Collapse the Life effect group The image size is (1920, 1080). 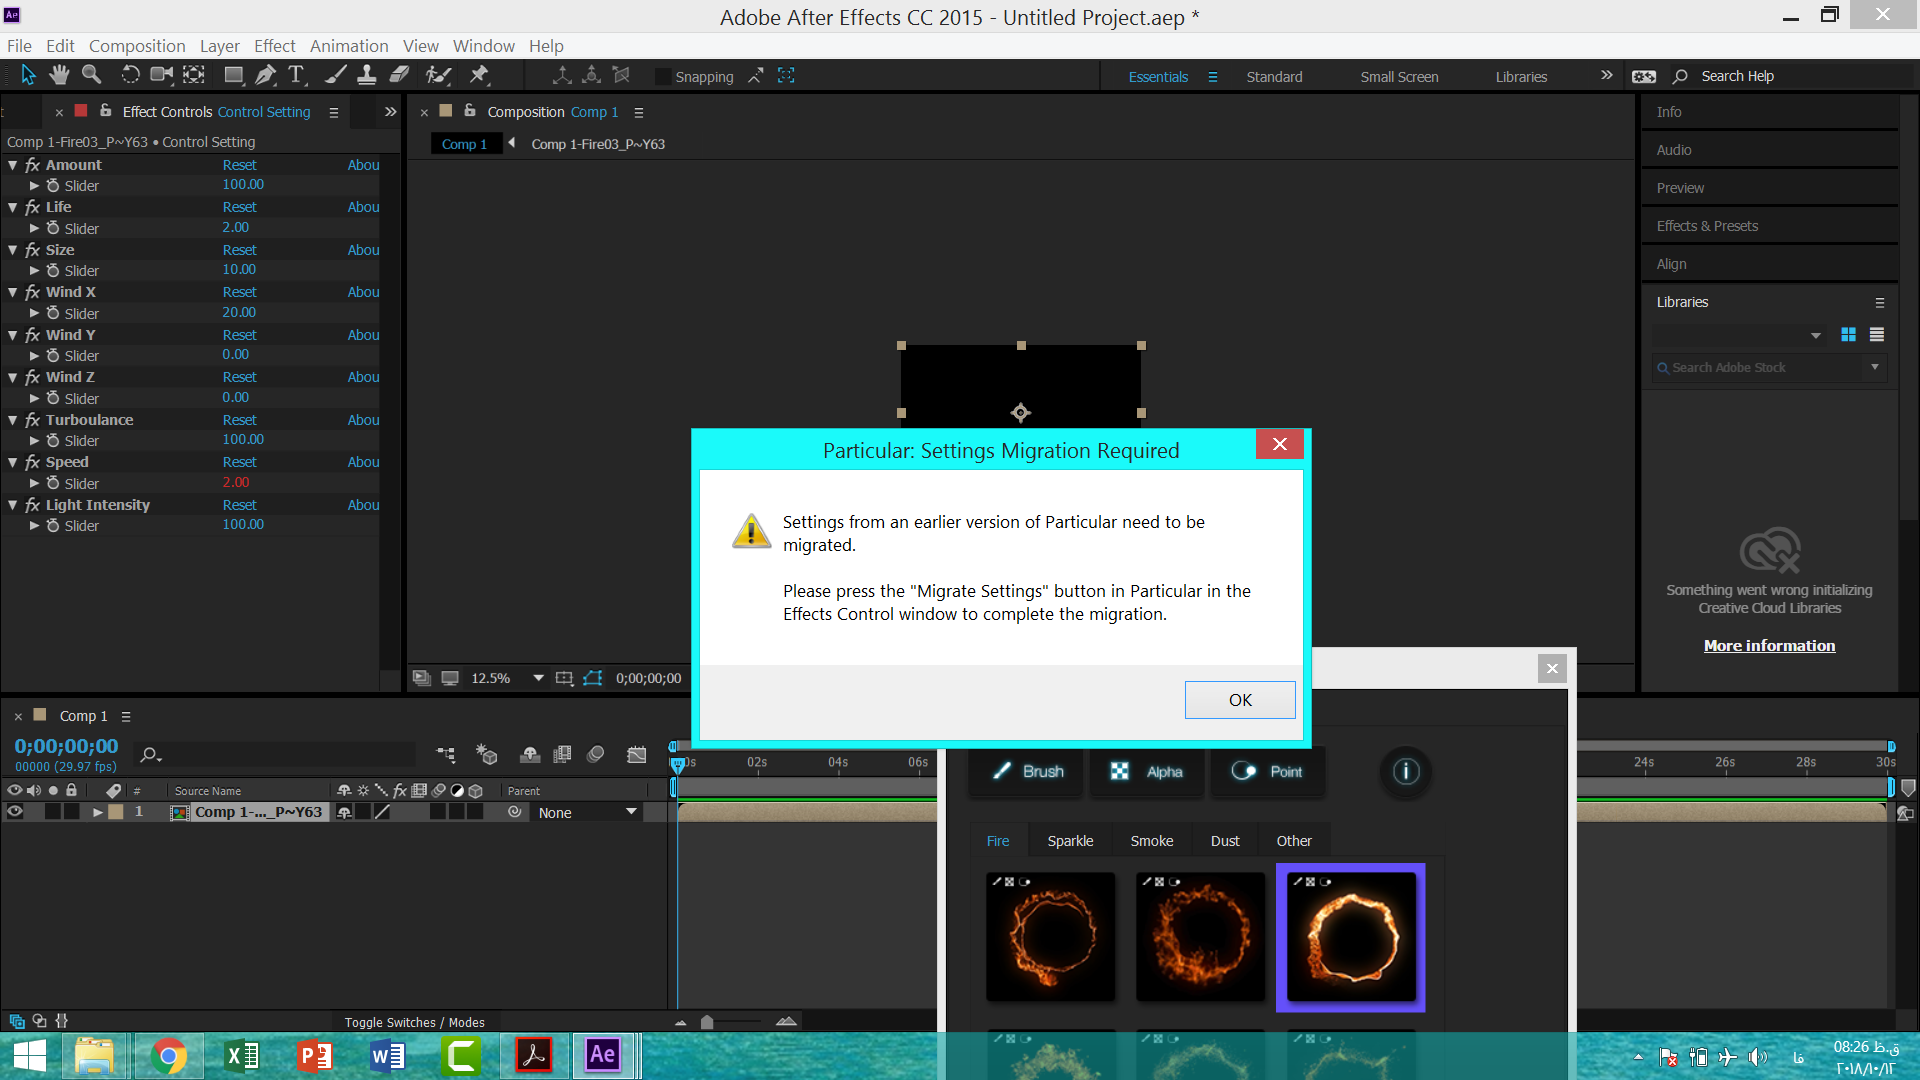coord(13,207)
